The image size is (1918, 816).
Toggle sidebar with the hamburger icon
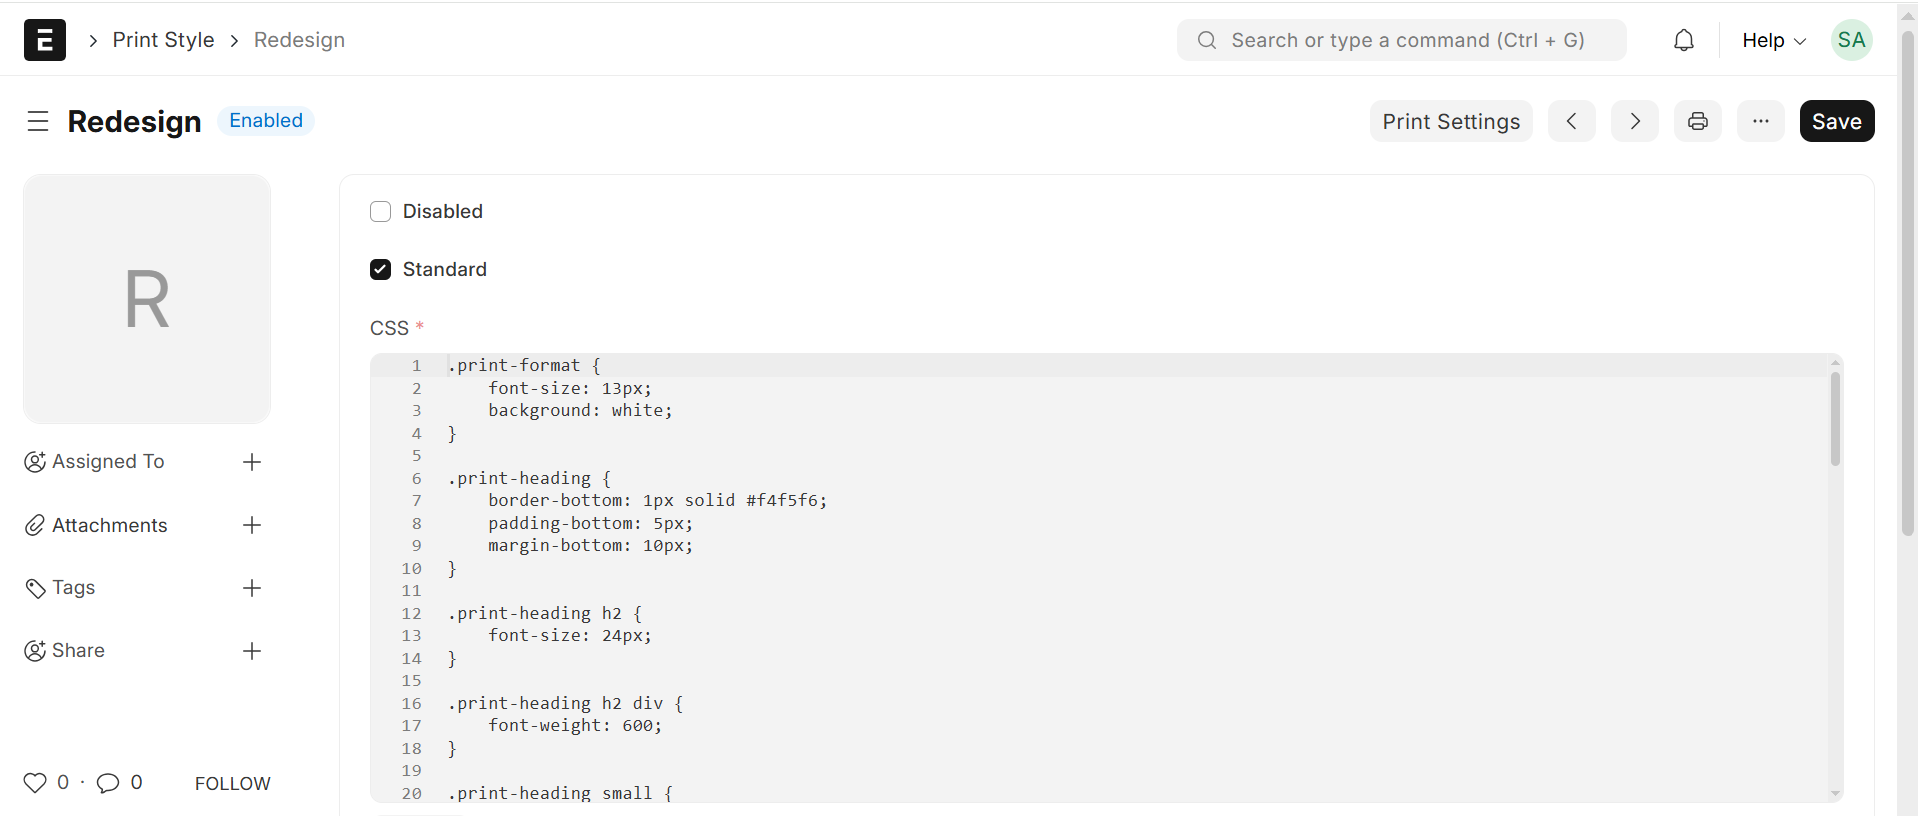(38, 121)
